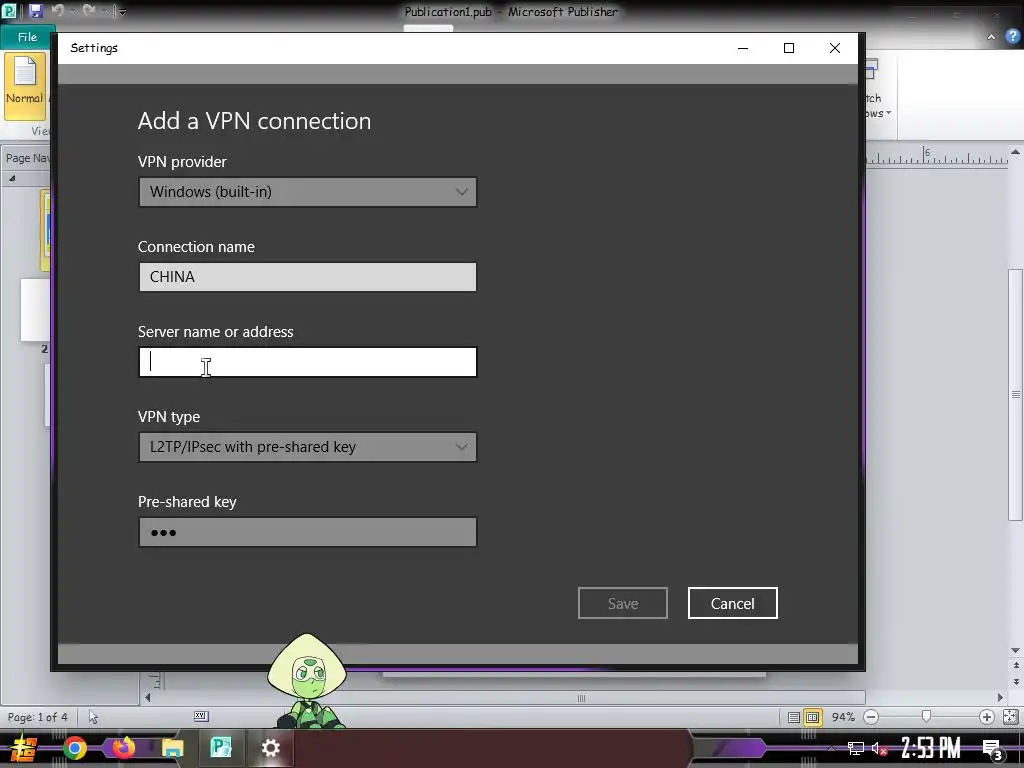Undo via Publisher Quick Access toolbar

click(57, 10)
